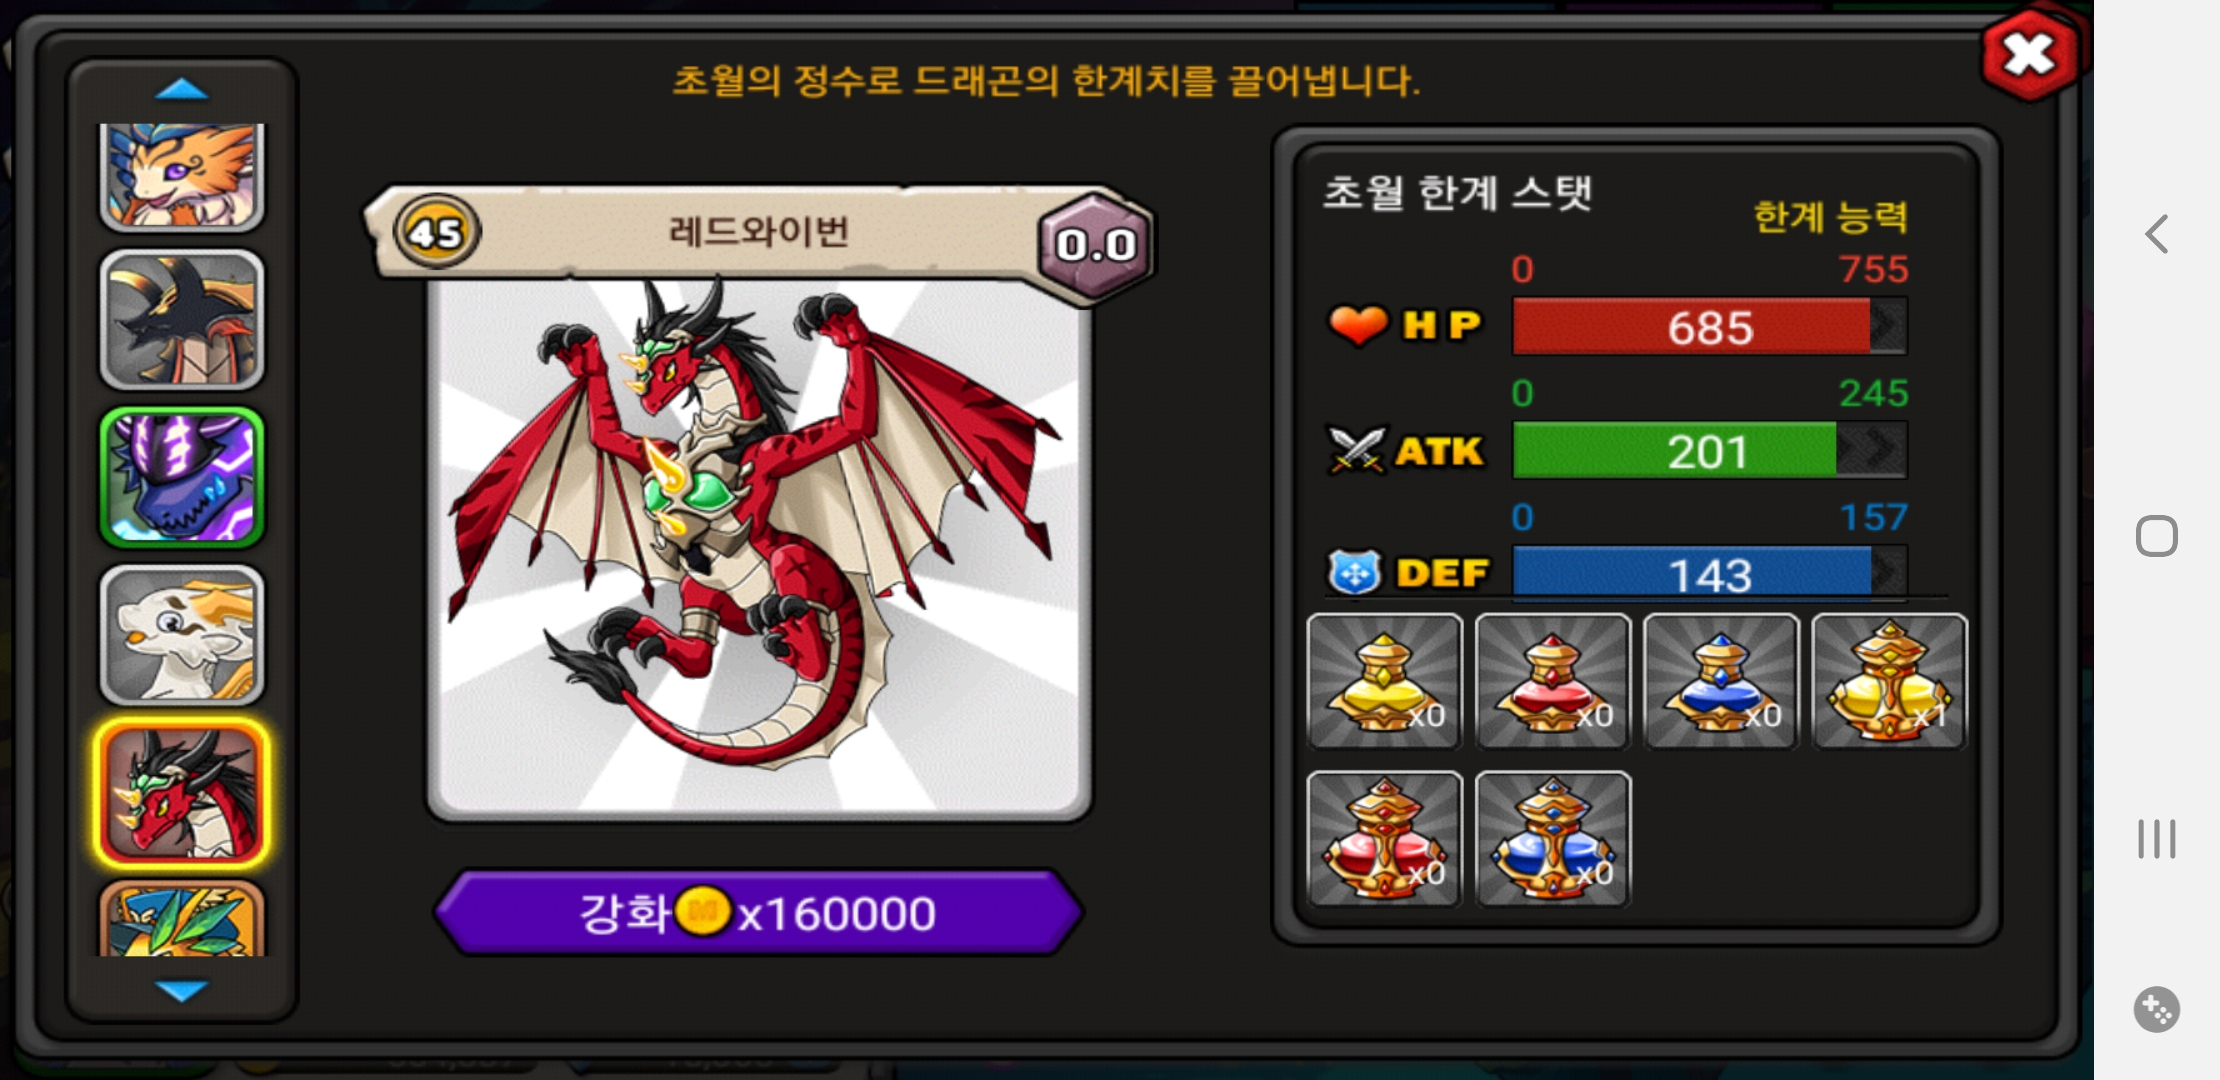
Task: Select the yellow essence potion with x0
Action: [x=1385, y=681]
